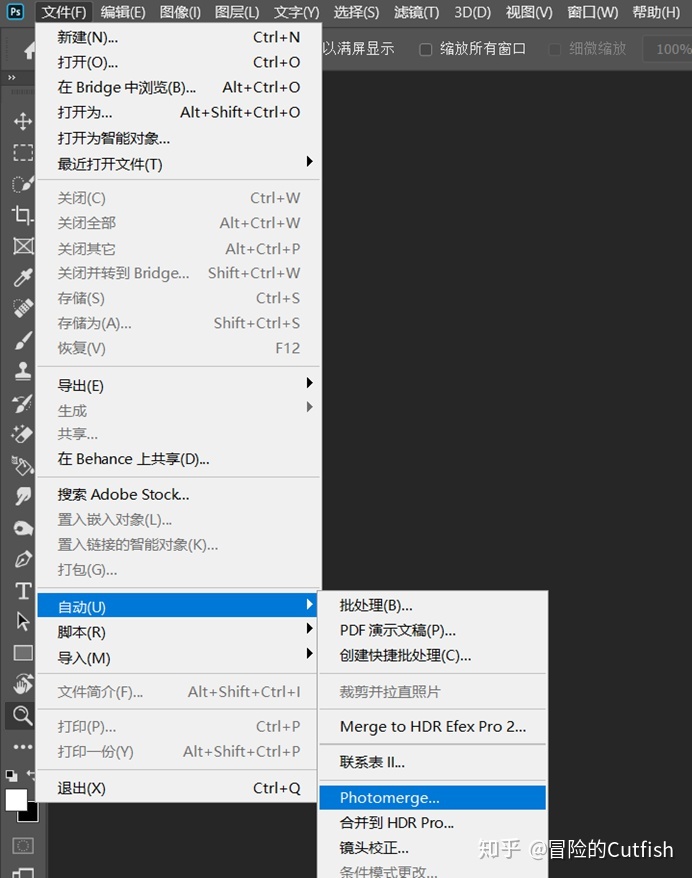Choose PDF 演示文稿(P)...
The width and height of the screenshot is (692, 878).
tap(432, 631)
